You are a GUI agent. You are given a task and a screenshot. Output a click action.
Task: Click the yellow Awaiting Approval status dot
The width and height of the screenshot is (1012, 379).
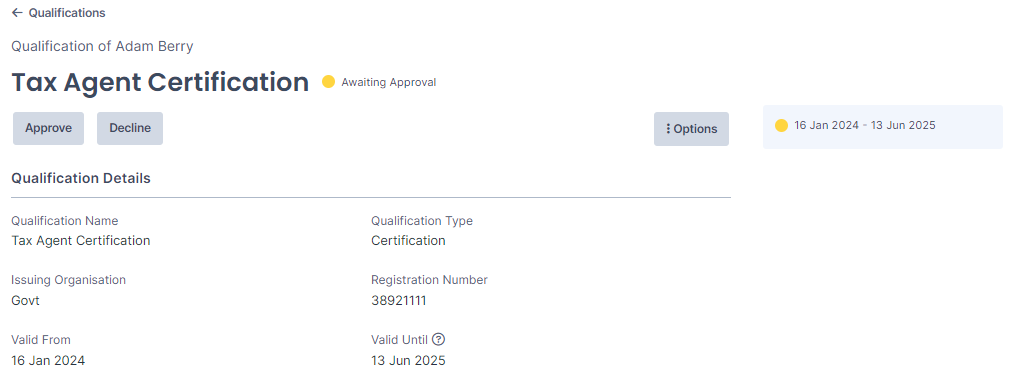[329, 82]
